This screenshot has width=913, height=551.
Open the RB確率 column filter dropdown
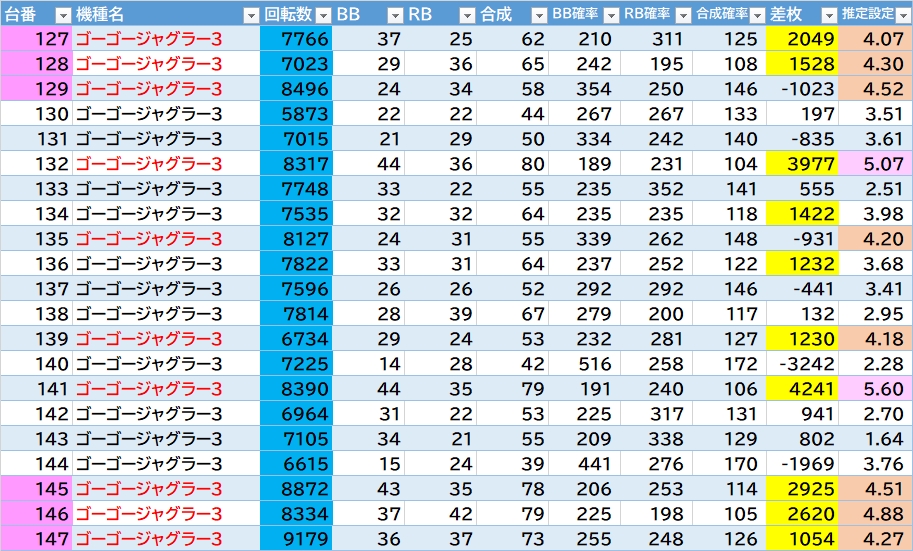[x=684, y=15]
